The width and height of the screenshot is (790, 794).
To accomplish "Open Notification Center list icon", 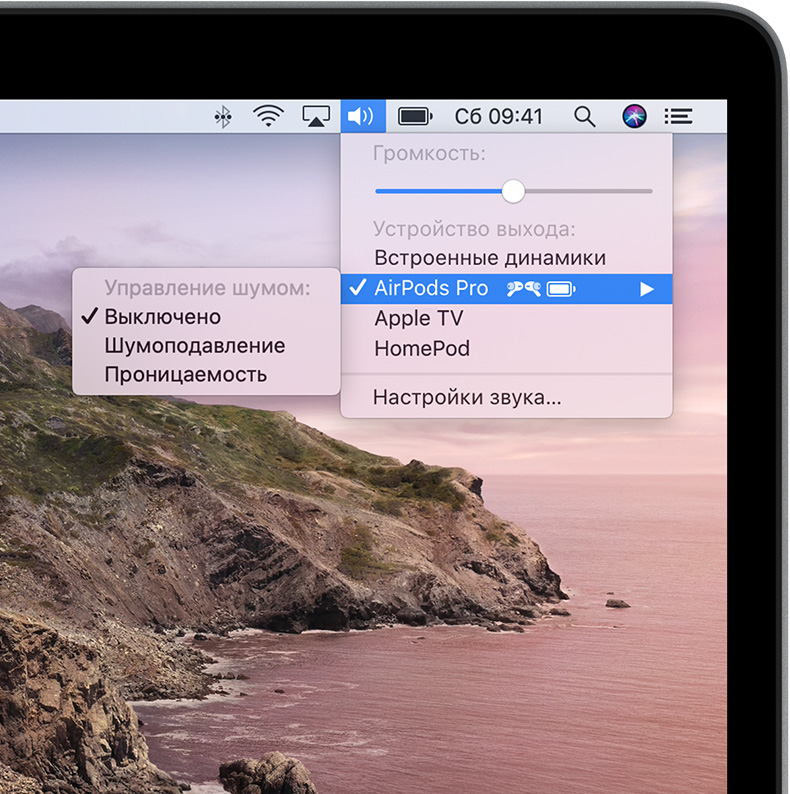I will [678, 116].
